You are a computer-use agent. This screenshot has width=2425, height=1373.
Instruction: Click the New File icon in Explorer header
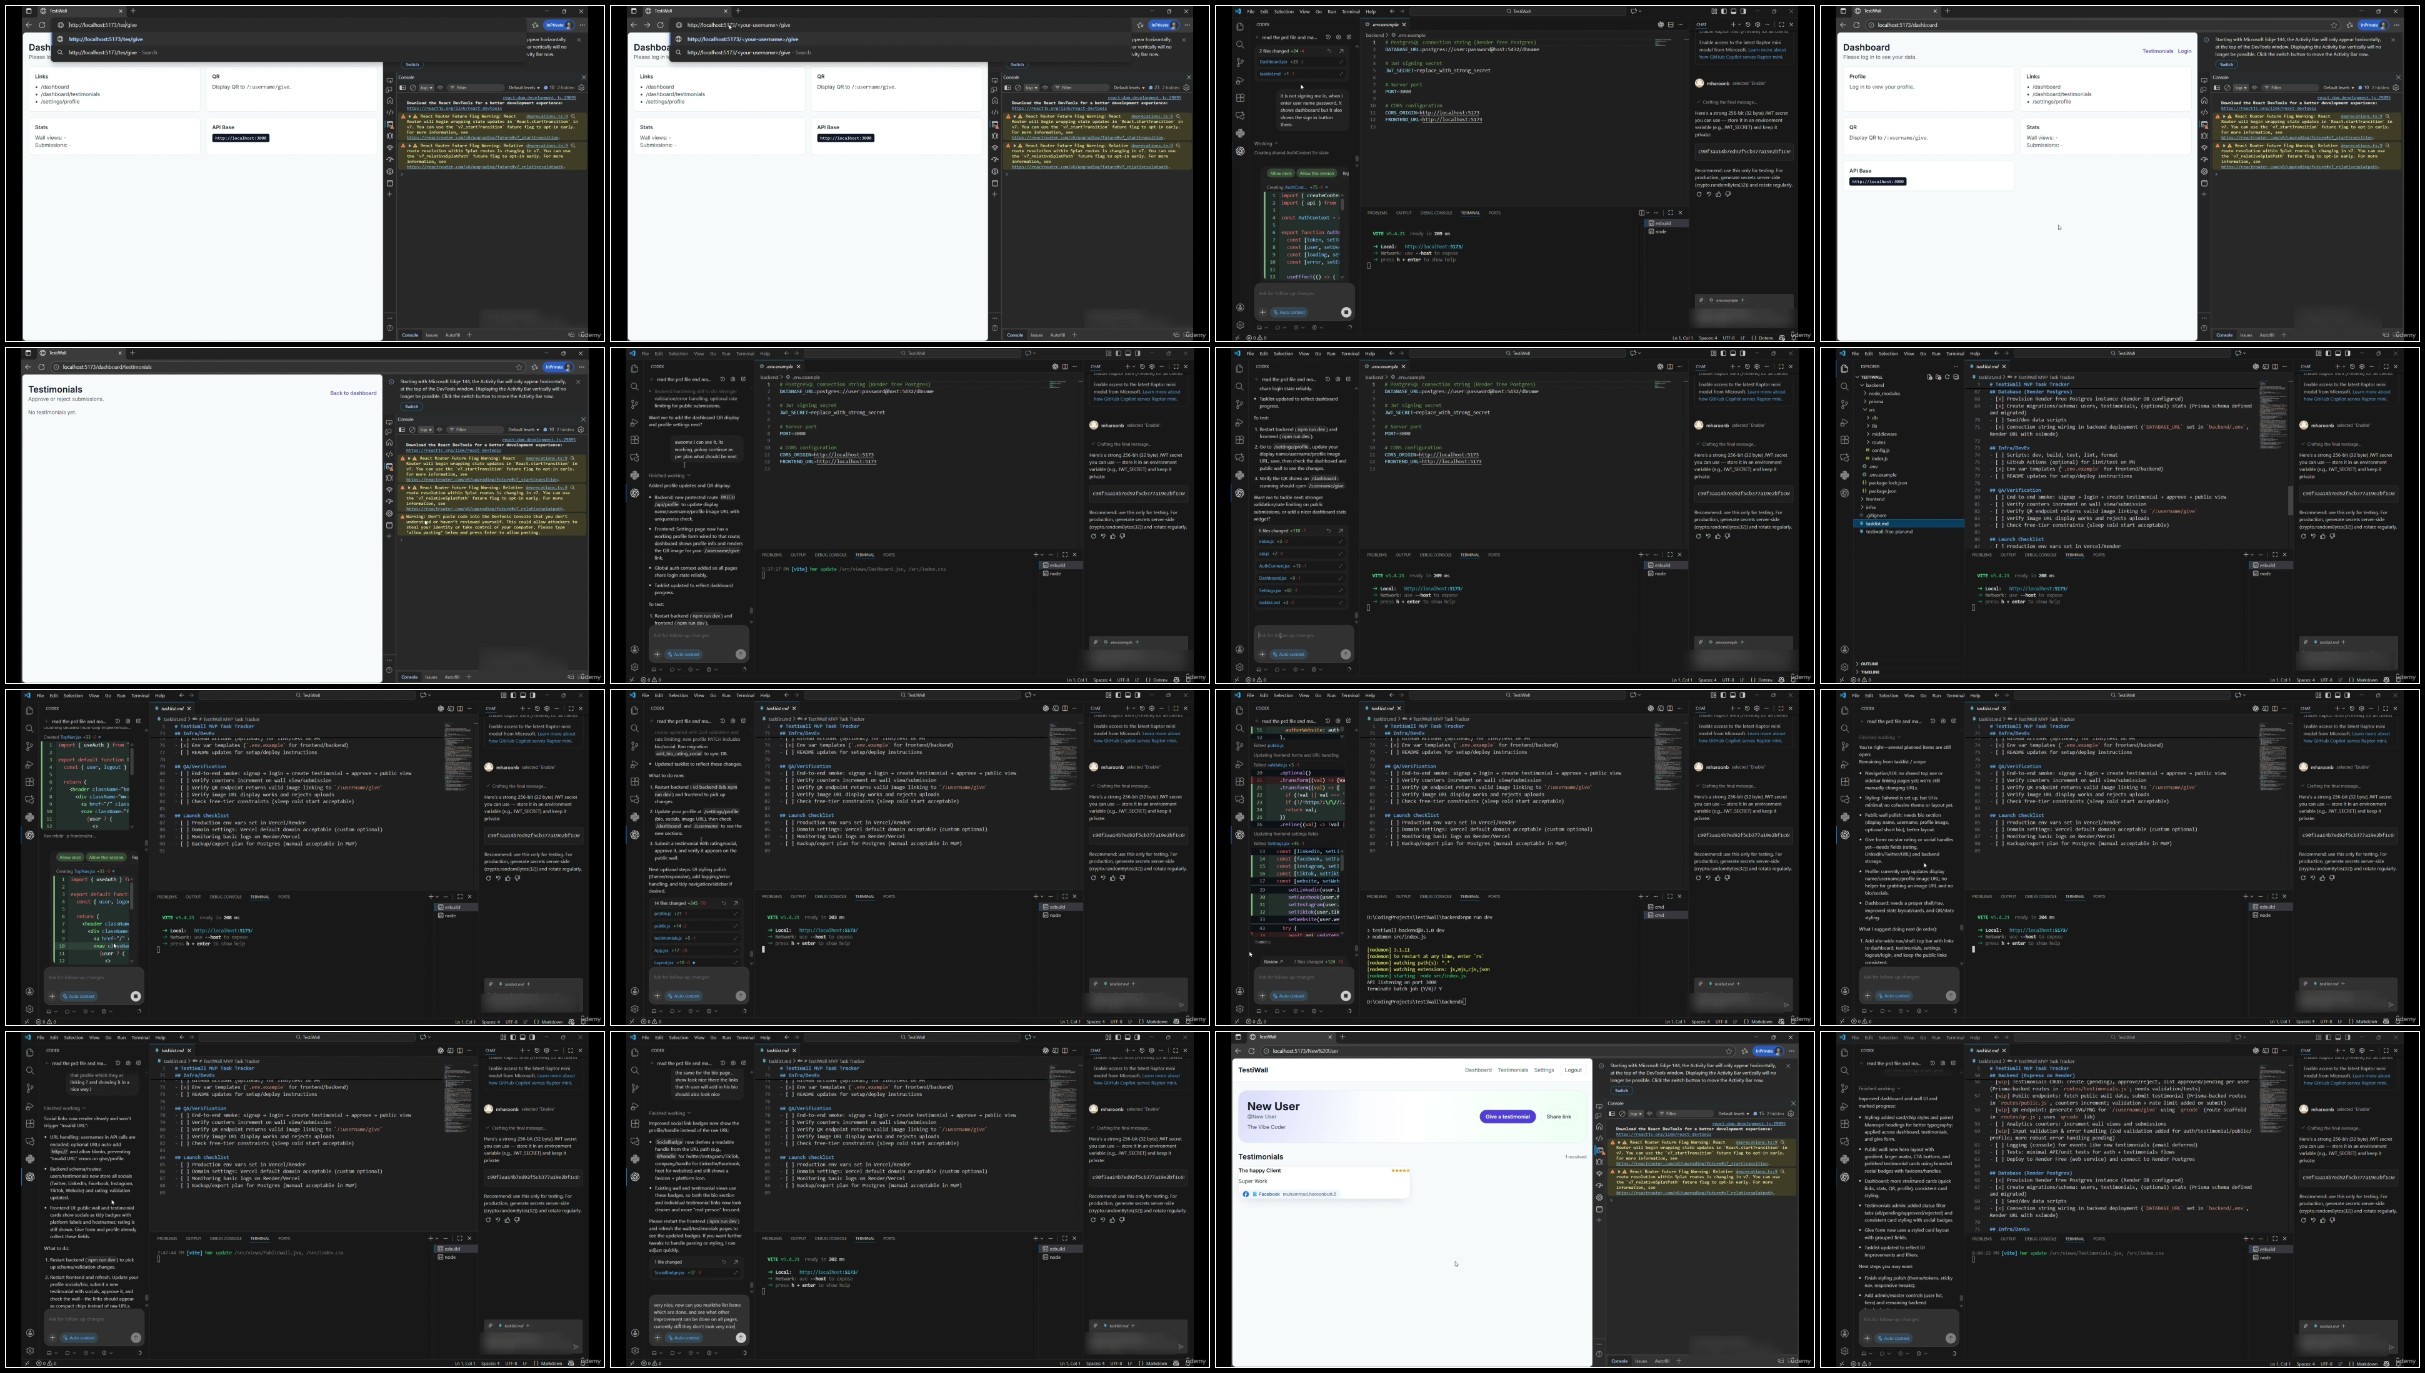[x=1930, y=377]
